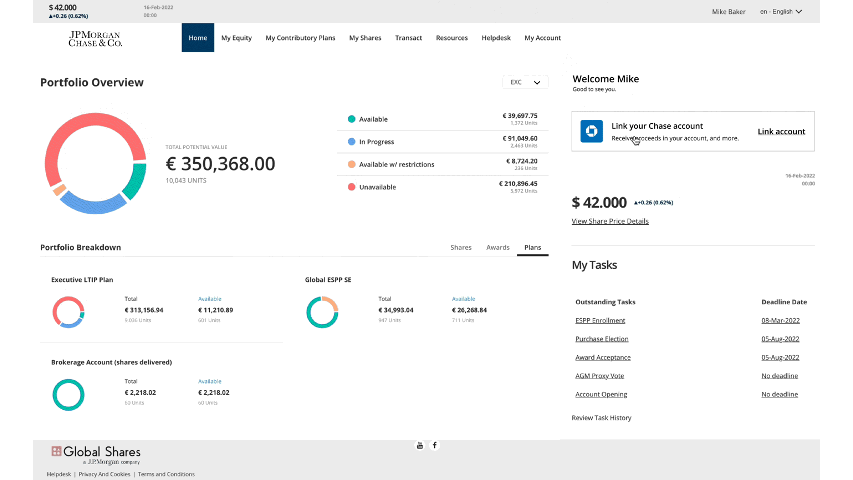Click the Facebook icon in the footer
Viewport: 853px width, 480px height.
434,446
